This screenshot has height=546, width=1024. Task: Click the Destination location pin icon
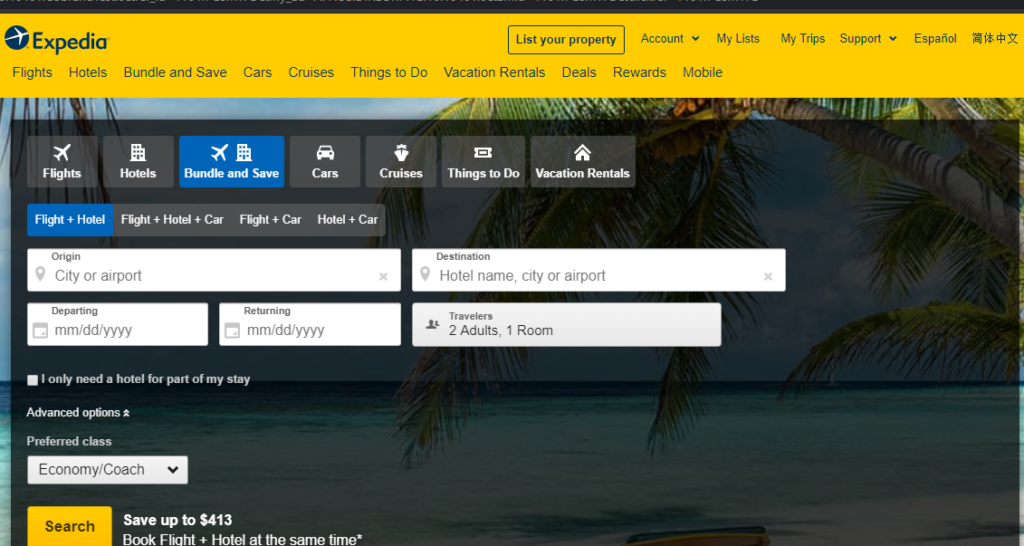425,274
